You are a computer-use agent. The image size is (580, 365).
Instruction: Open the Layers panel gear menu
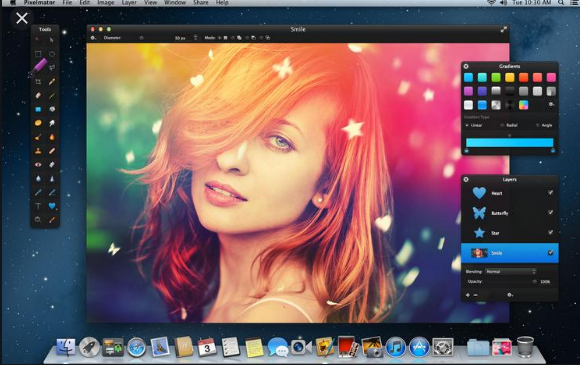[x=510, y=295]
